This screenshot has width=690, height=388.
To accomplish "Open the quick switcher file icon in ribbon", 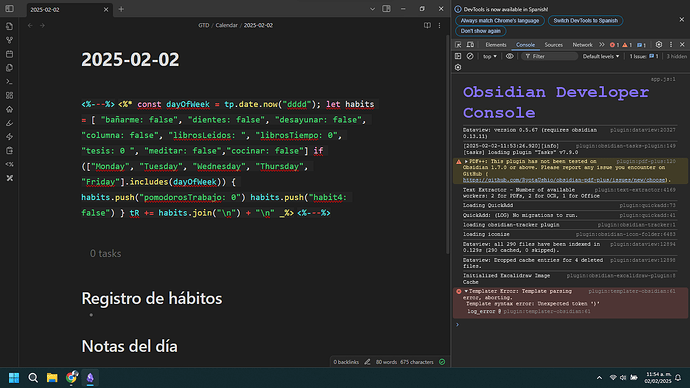I will (9, 26).
